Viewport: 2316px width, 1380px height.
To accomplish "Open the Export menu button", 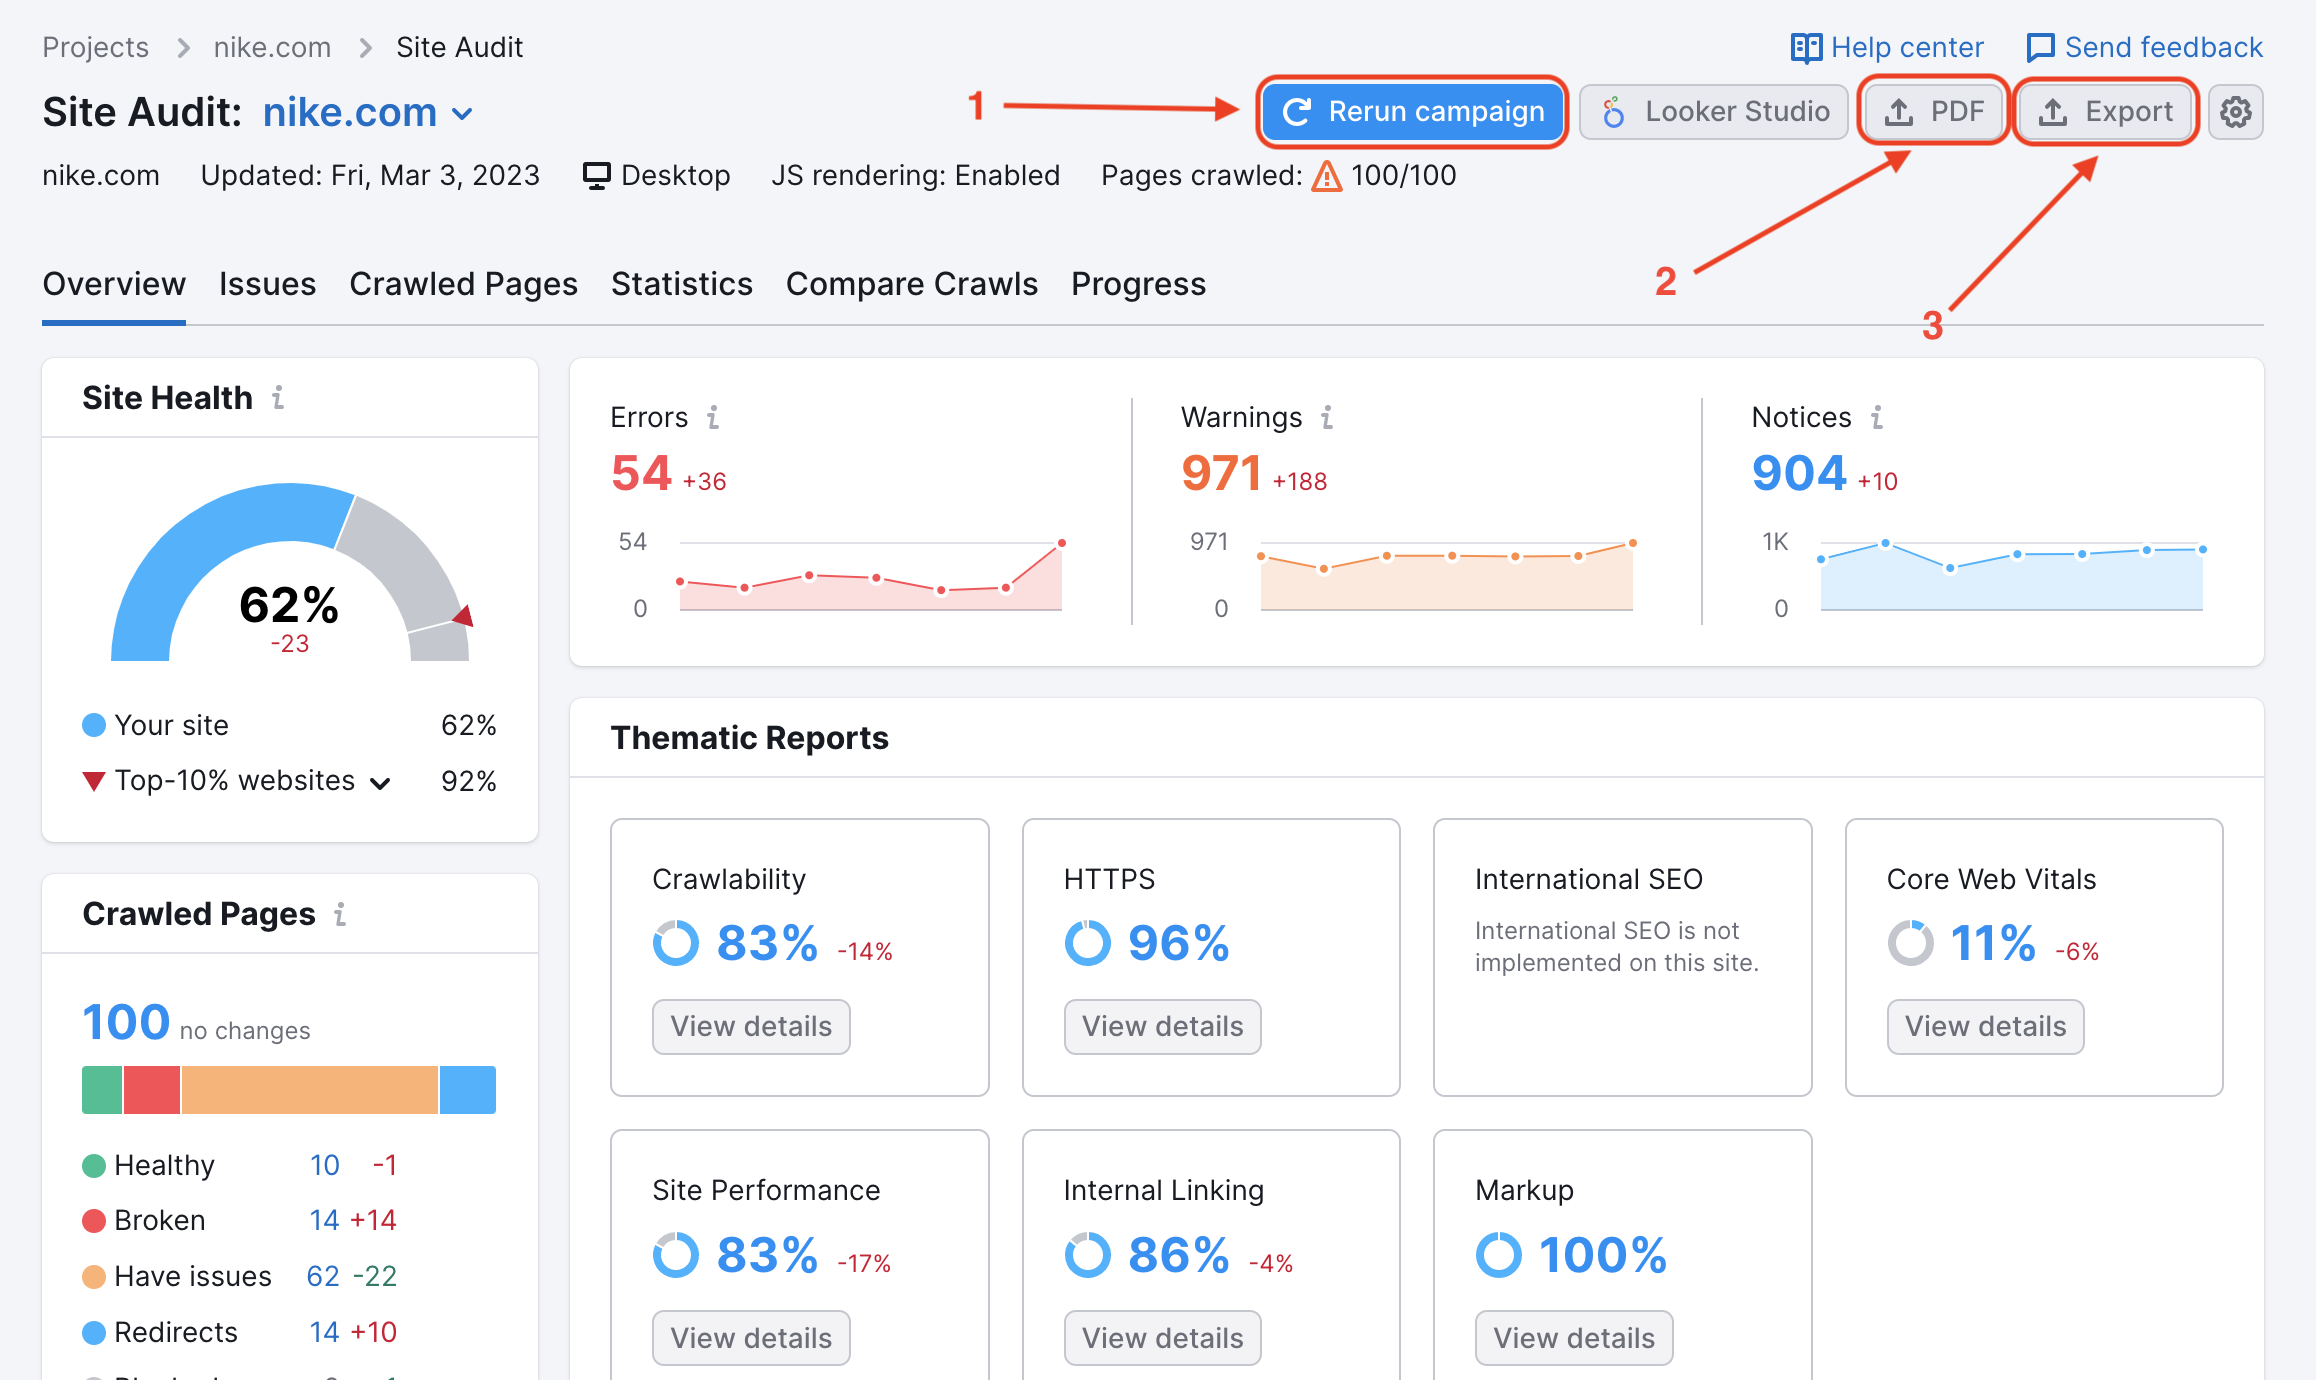I will (2105, 112).
